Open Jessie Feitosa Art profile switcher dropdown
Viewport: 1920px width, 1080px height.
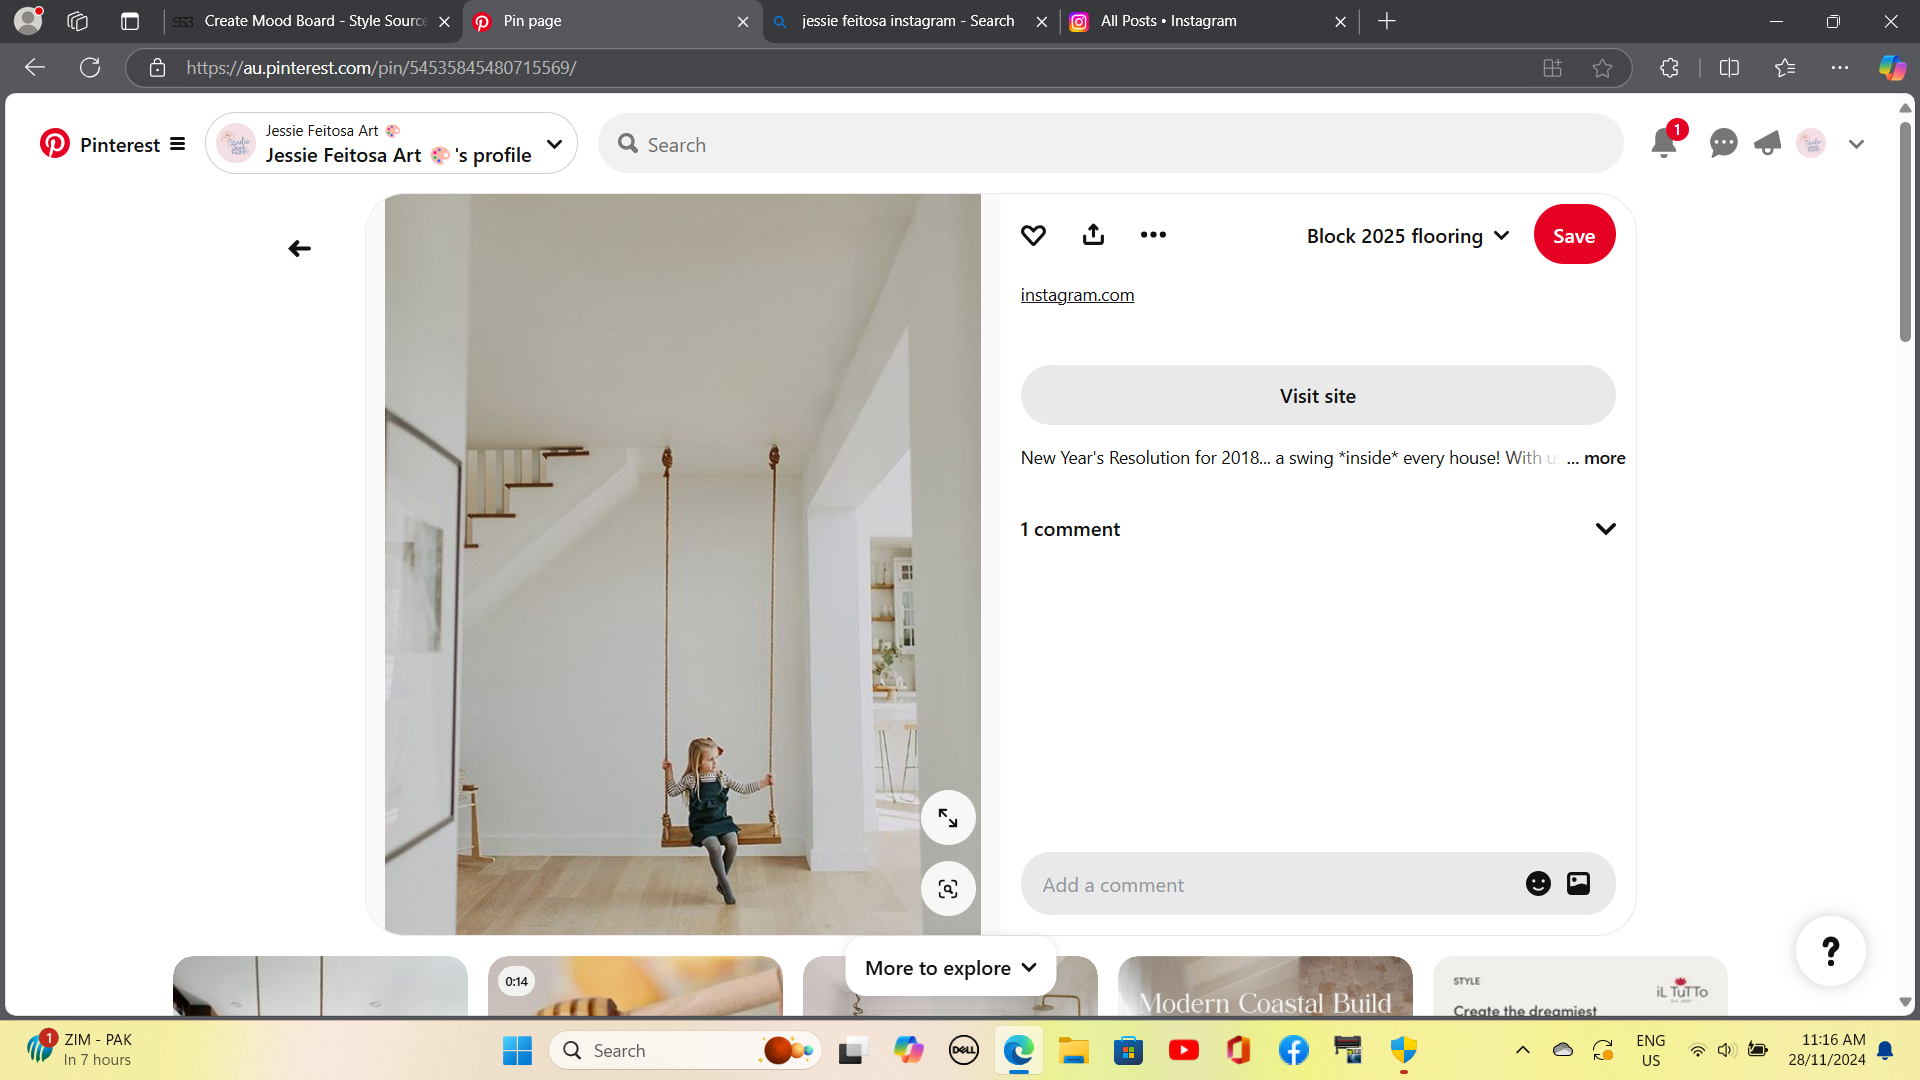coord(554,144)
